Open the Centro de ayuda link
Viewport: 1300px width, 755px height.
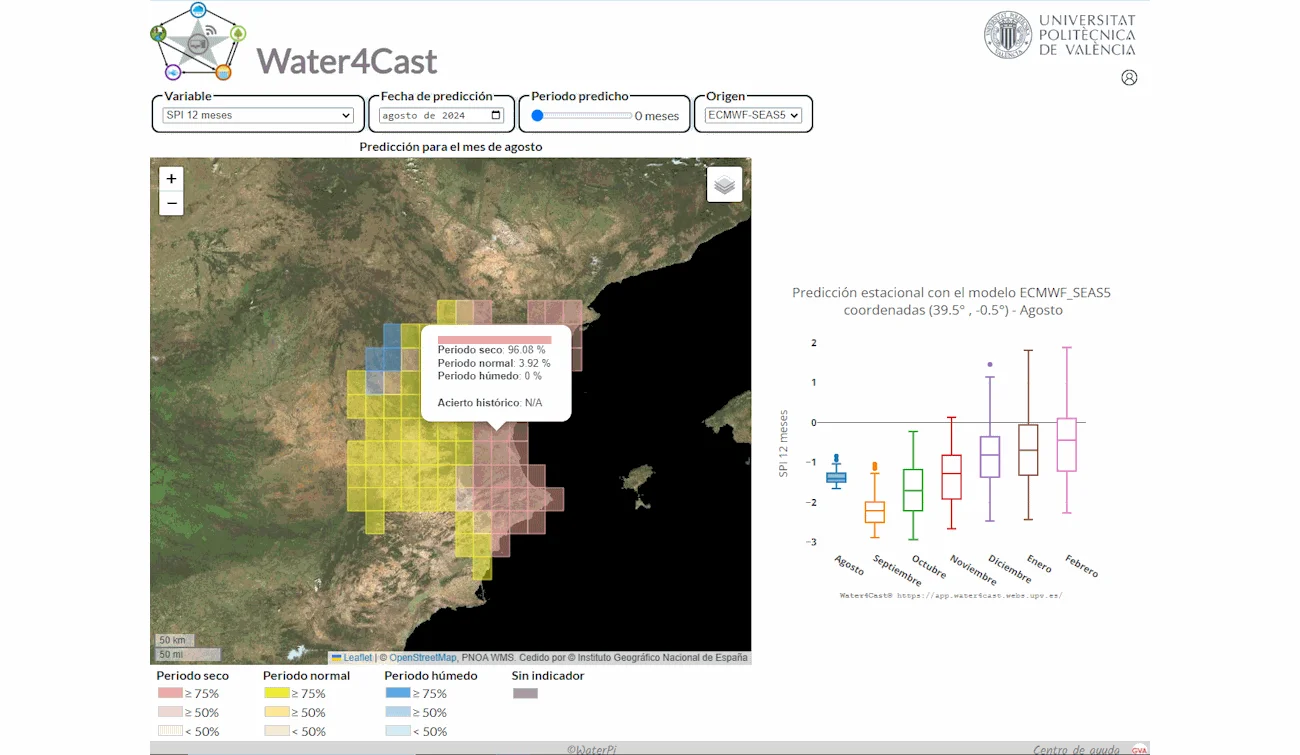point(1079,749)
